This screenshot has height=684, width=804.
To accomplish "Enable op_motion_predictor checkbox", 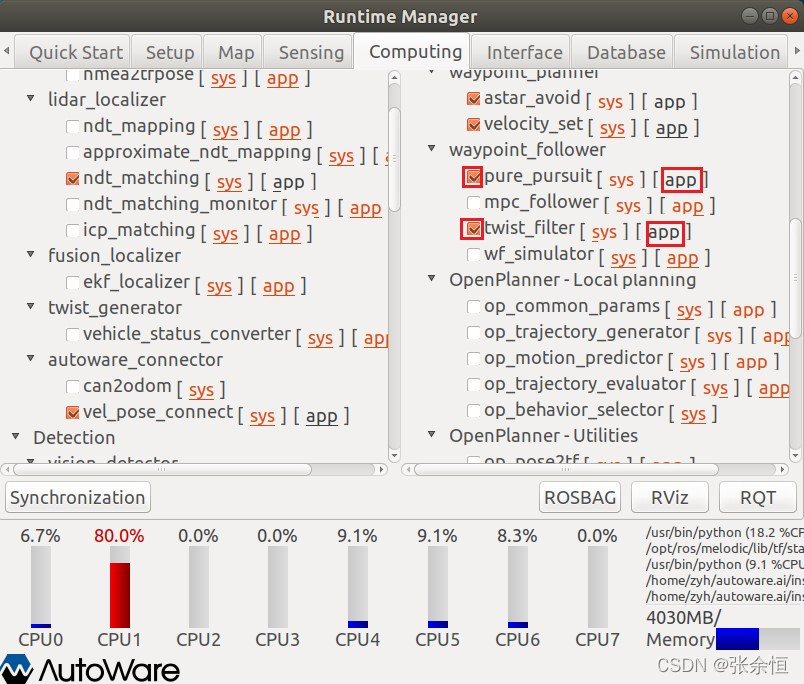I will pos(474,358).
